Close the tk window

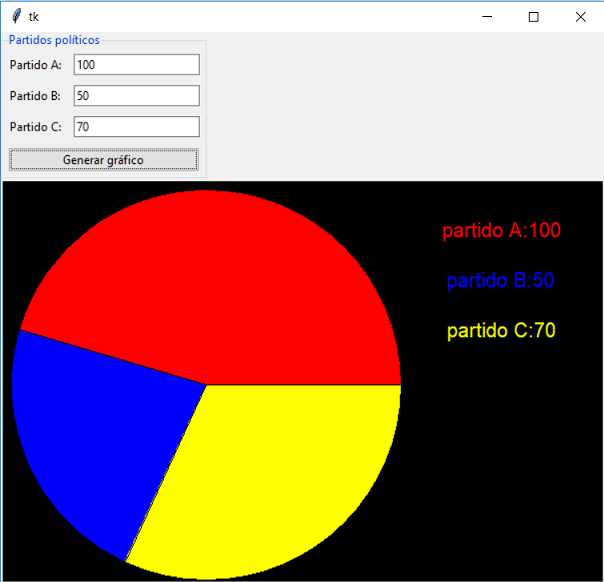coord(580,17)
